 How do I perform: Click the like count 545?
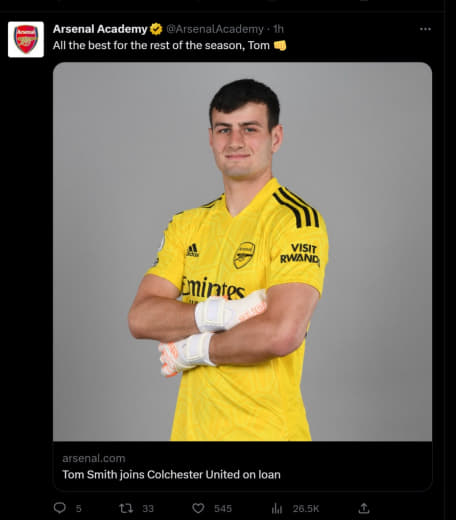tap(223, 508)
